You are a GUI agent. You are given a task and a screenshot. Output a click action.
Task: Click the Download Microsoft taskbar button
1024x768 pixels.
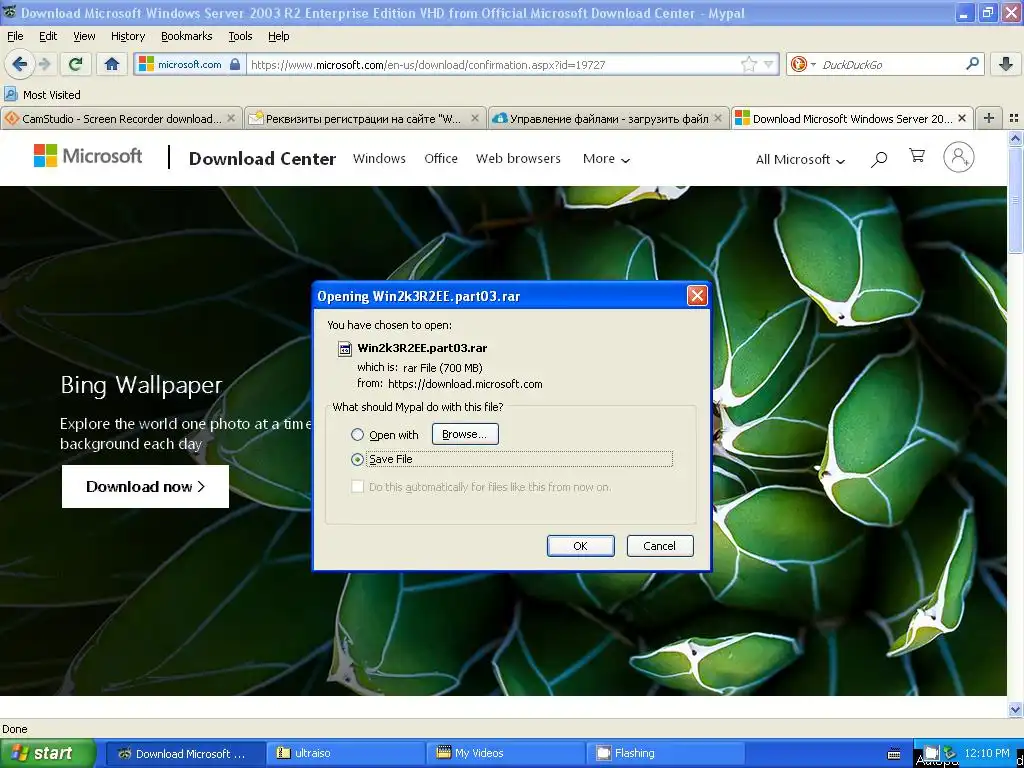[185, 753]
